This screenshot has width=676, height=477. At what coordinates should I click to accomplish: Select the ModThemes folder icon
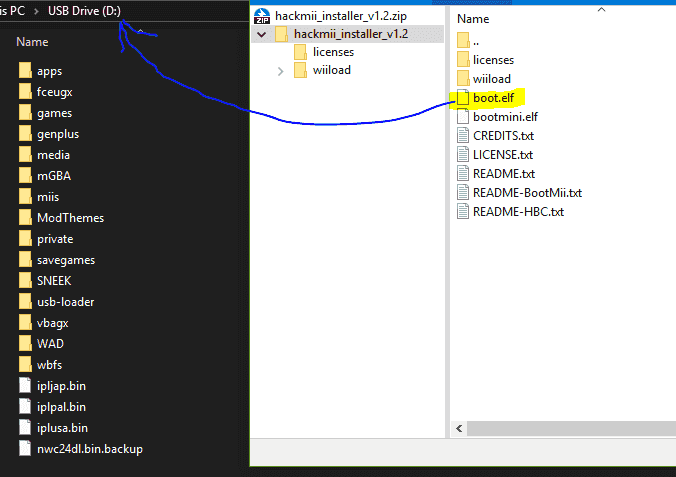(25, 217)
